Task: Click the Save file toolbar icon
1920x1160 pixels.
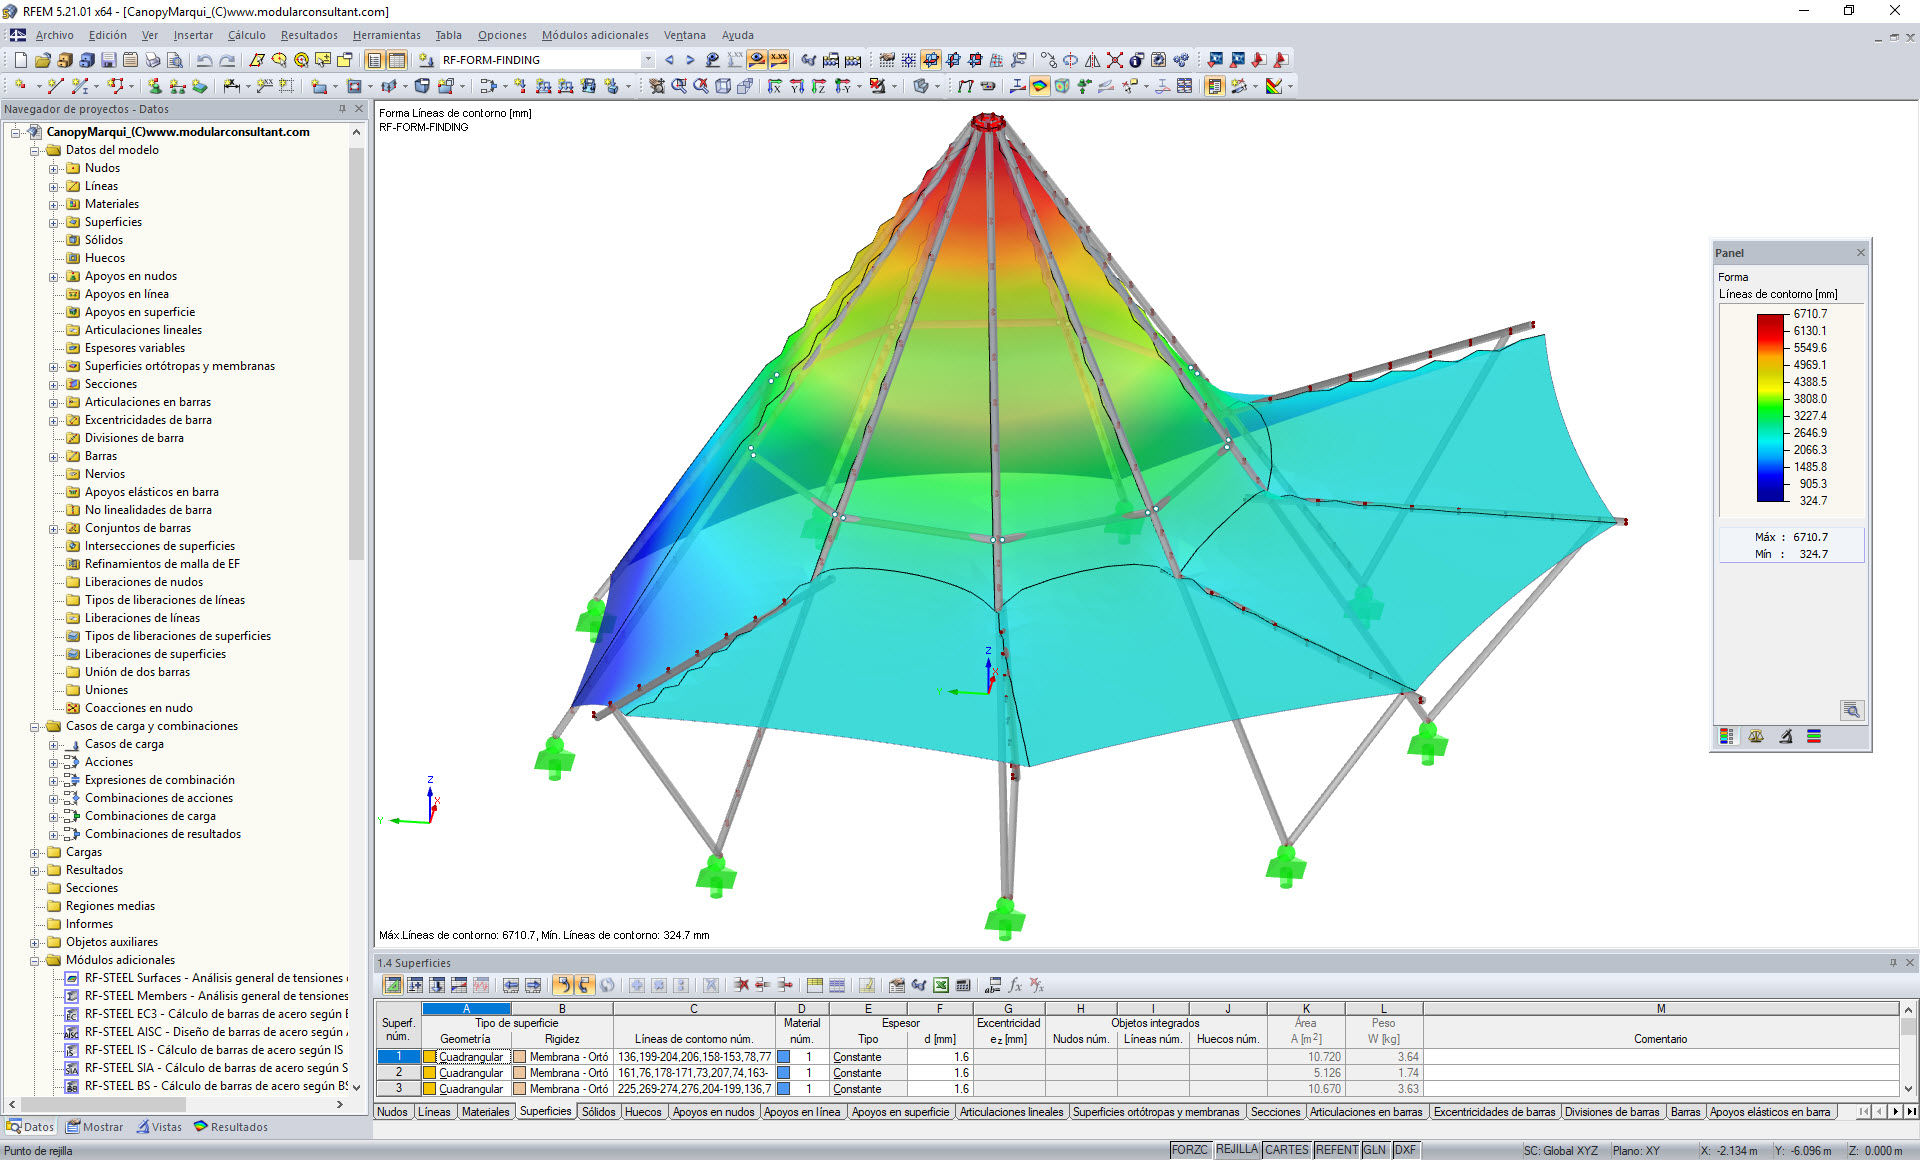Action: point(108,60)
